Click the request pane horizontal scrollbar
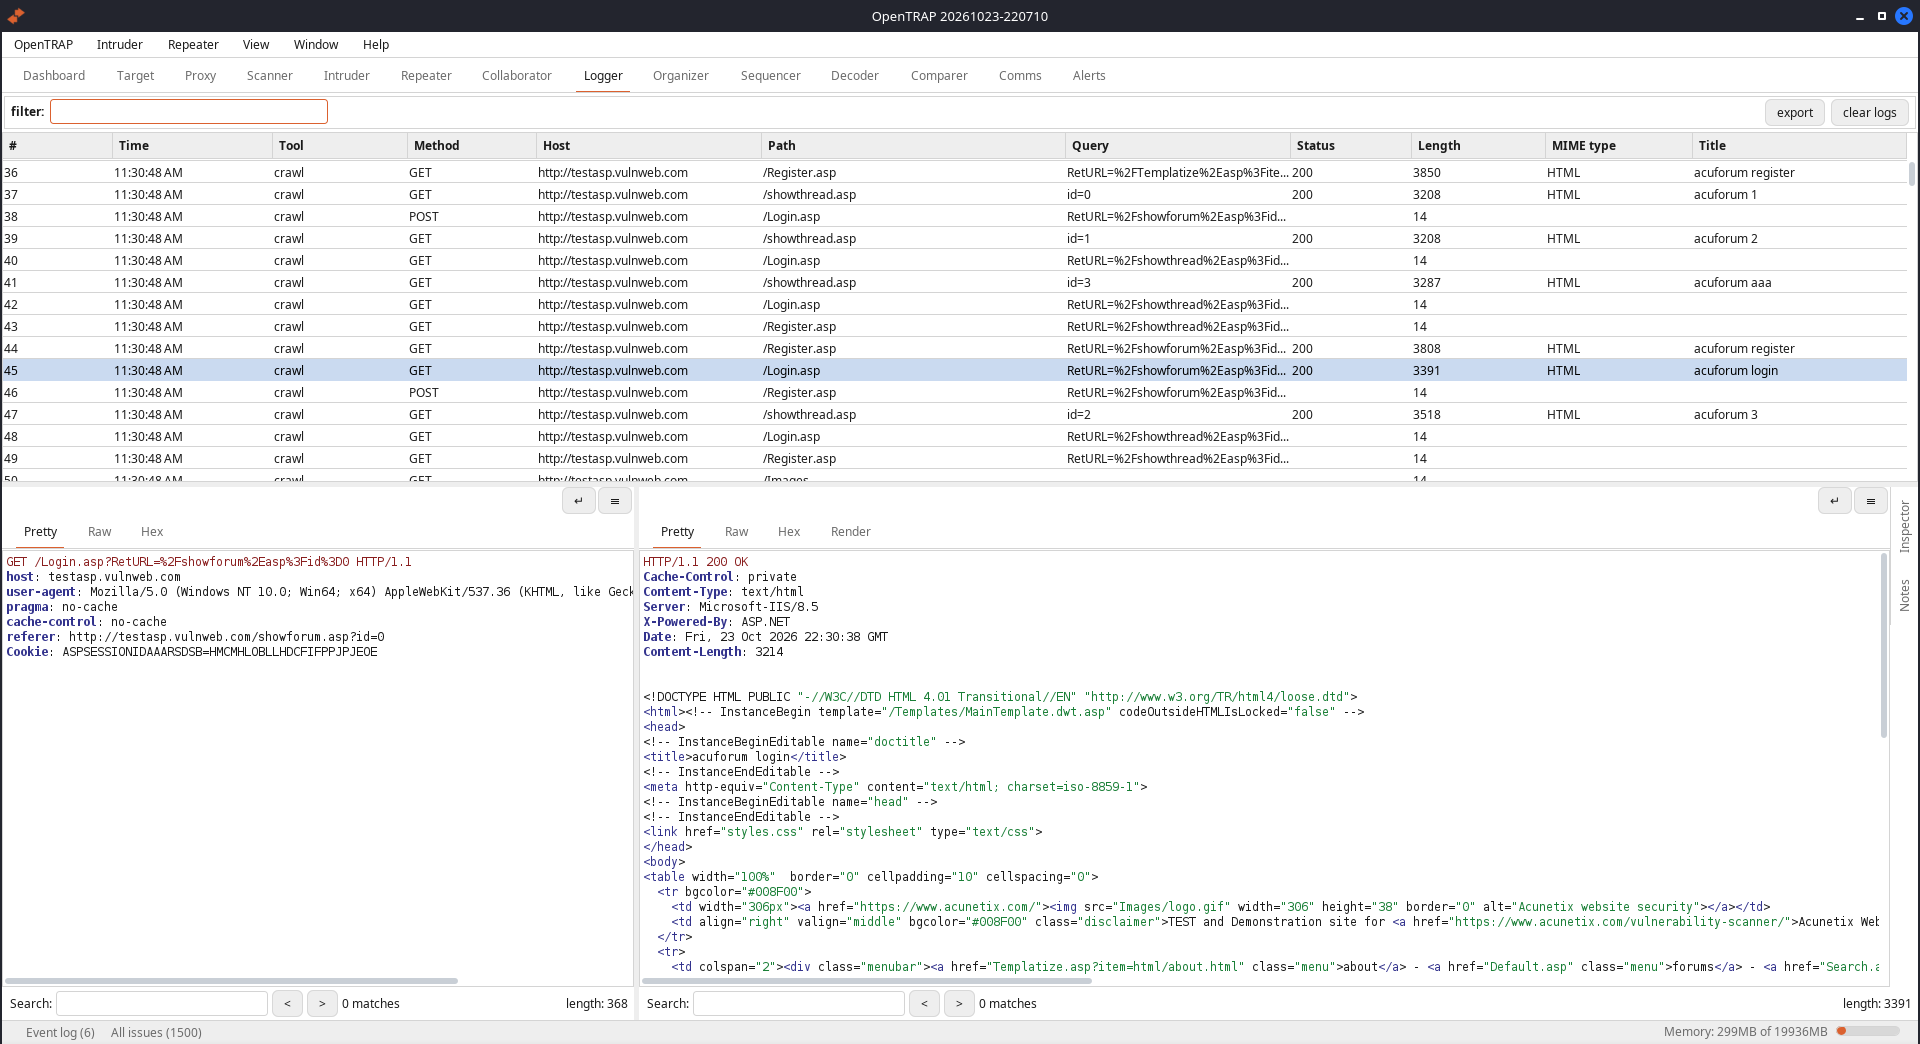Screen dimensions: 1920x1044 (231, 981)
